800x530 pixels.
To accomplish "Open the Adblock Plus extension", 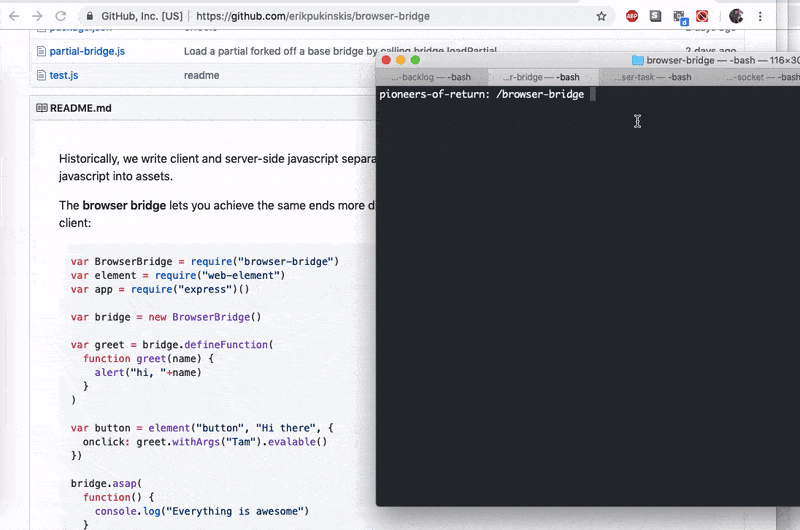I will click(x=632, y=16).
